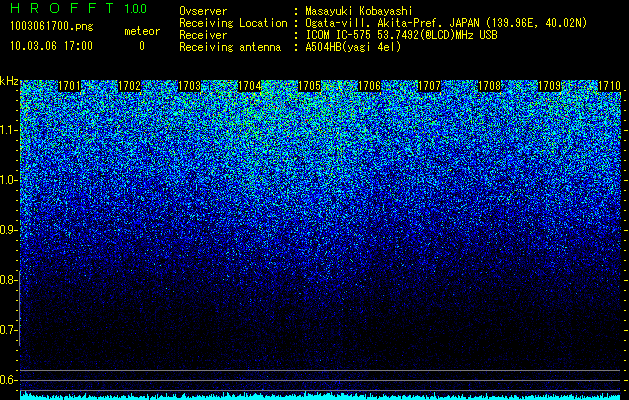Screen dimensions: 629x400
Task: Click the 0.6 frequency axis label
Action: 8,380
